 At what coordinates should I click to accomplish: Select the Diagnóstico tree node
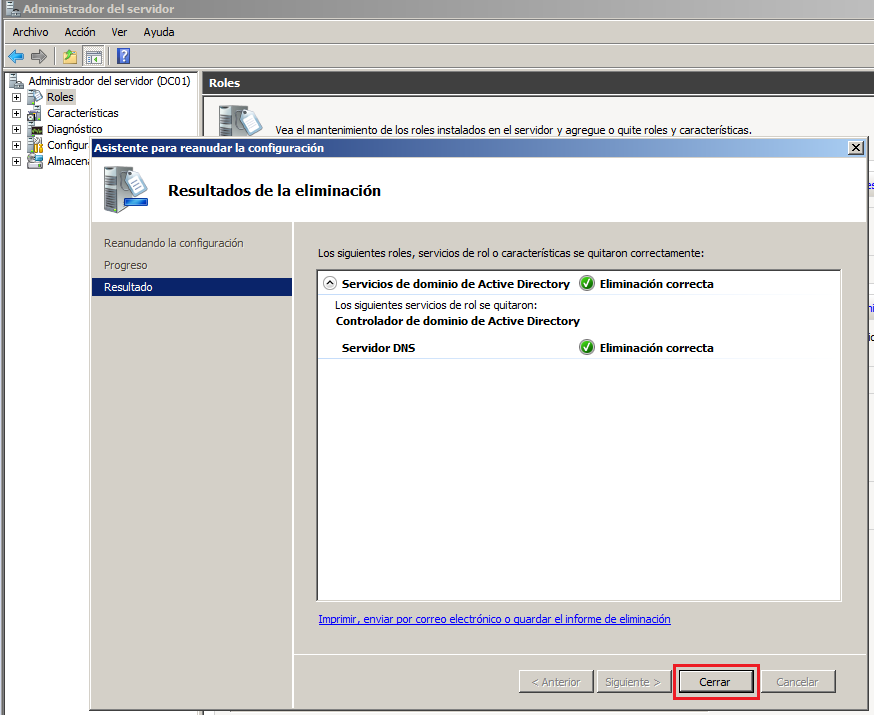[74, 129]
